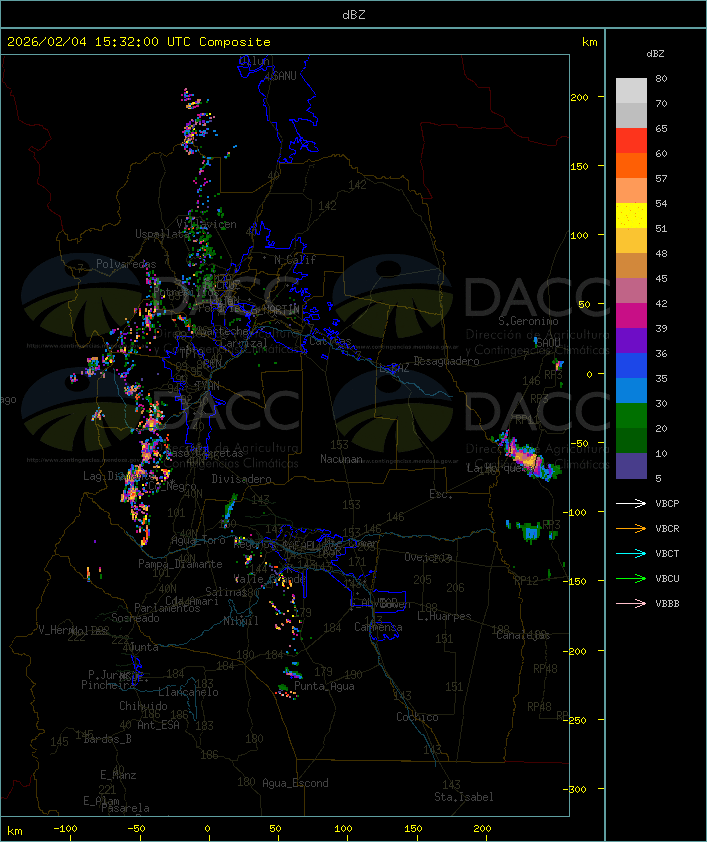Click the 'Bardas_B' map label

(107, 739)
